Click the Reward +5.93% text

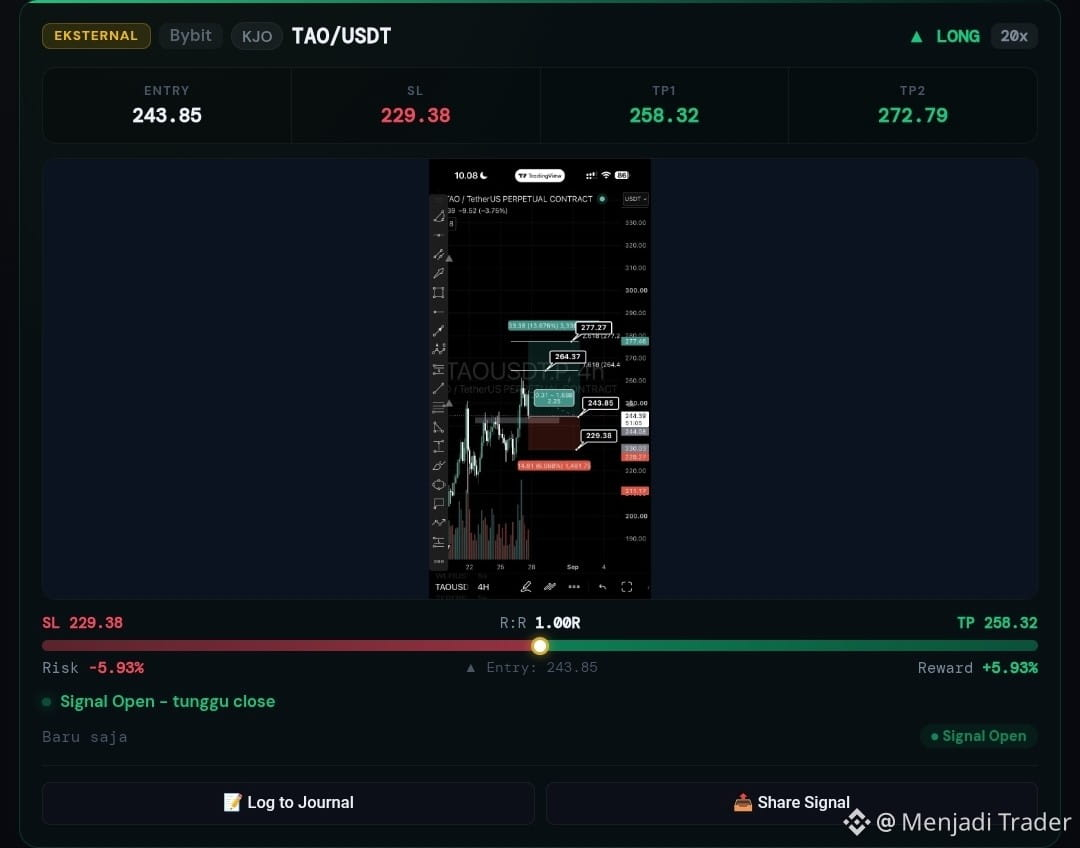coord(977,668)
